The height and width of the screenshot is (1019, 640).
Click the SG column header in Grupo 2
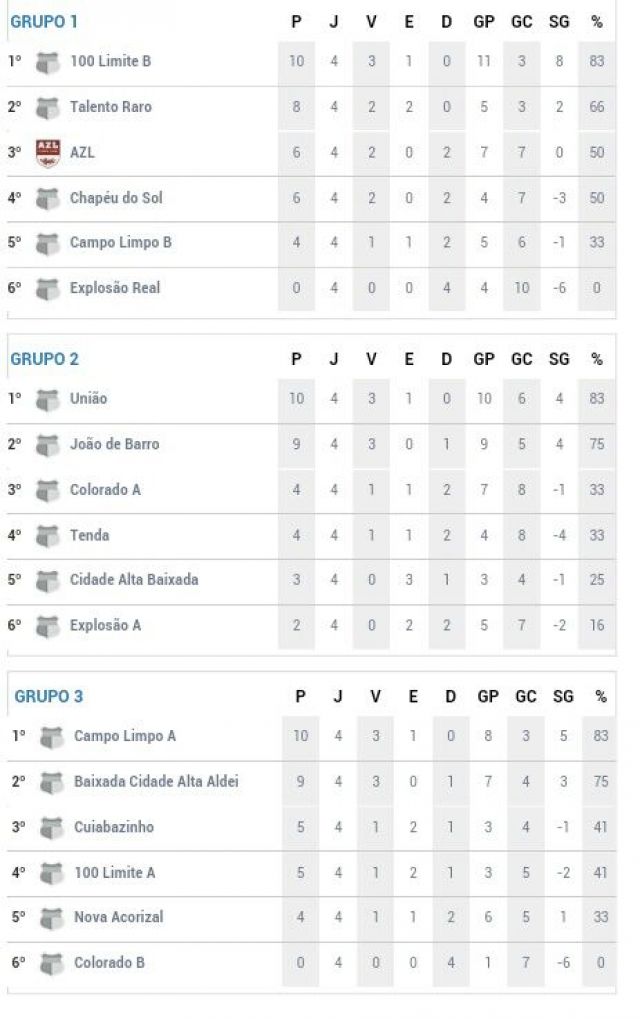[559, 359]
